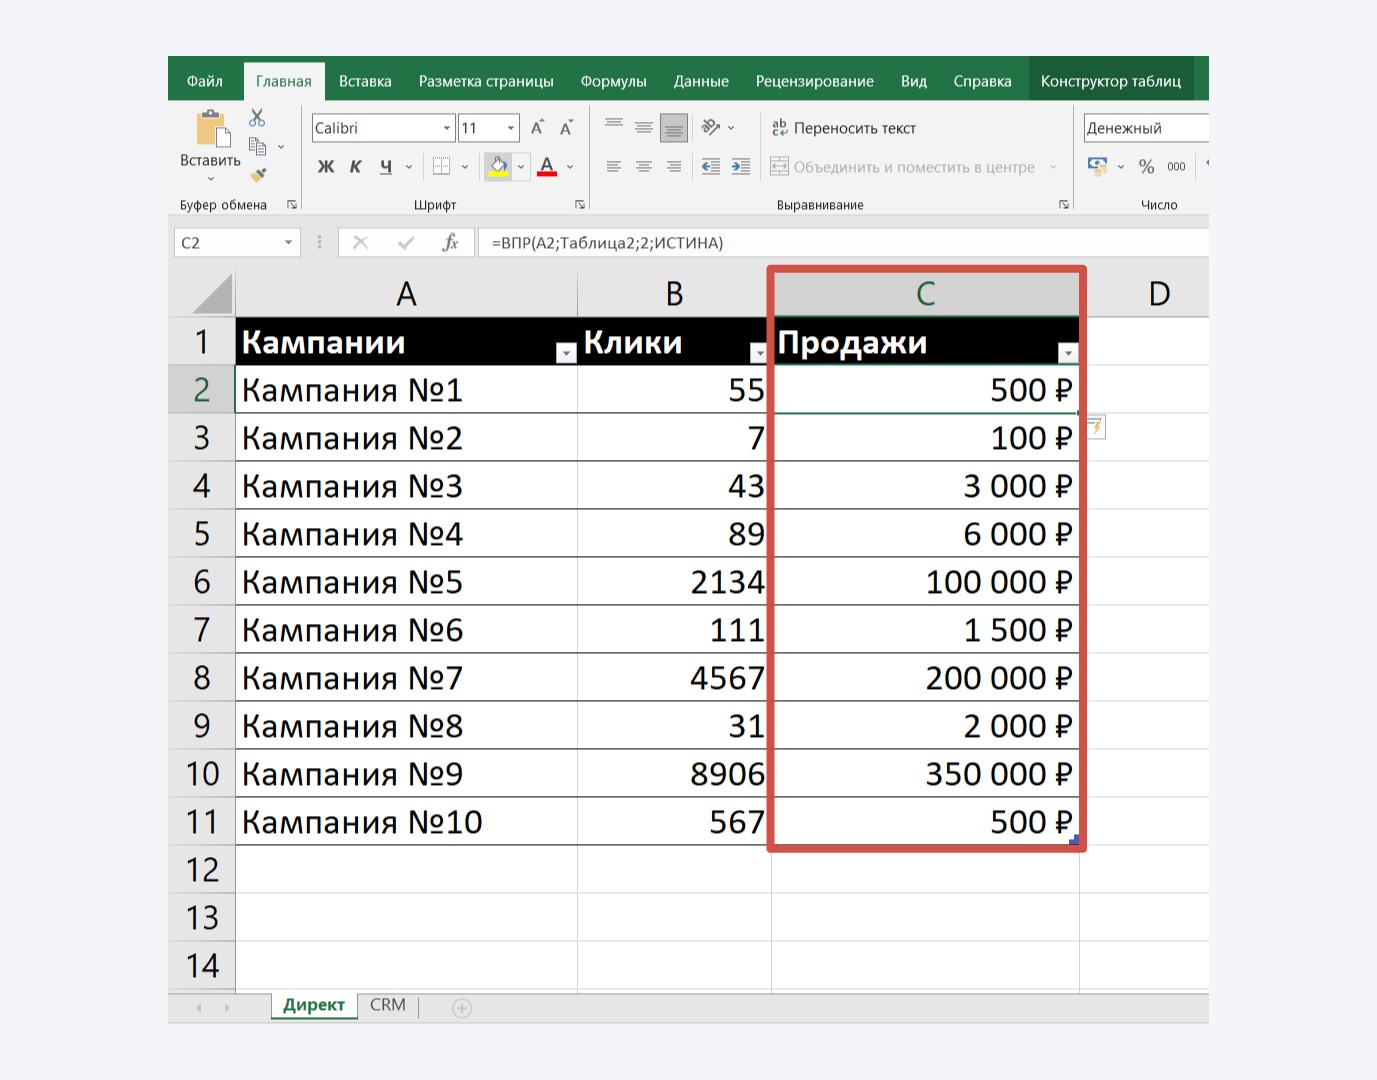The width and height of the screenshot is (1377, 1080).
Task: Open the font size 11 dropdown
Action: pos(511,128)
